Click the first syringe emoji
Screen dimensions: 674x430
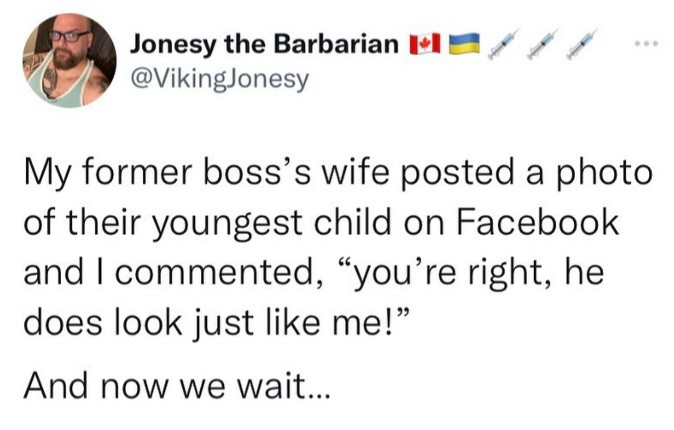tap(503, 44)
